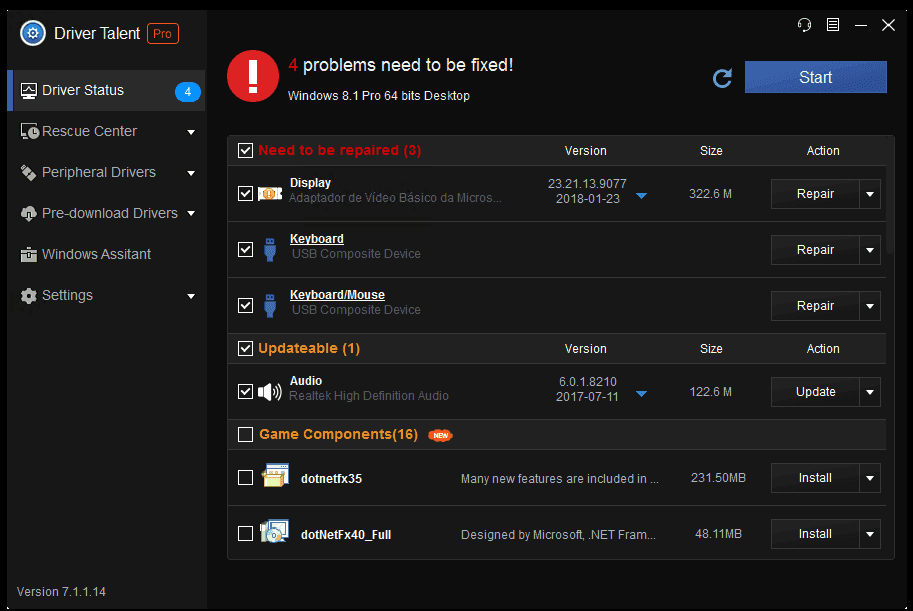
Task: Uncheck the Display driver checkbox
Action: [245, 193]
